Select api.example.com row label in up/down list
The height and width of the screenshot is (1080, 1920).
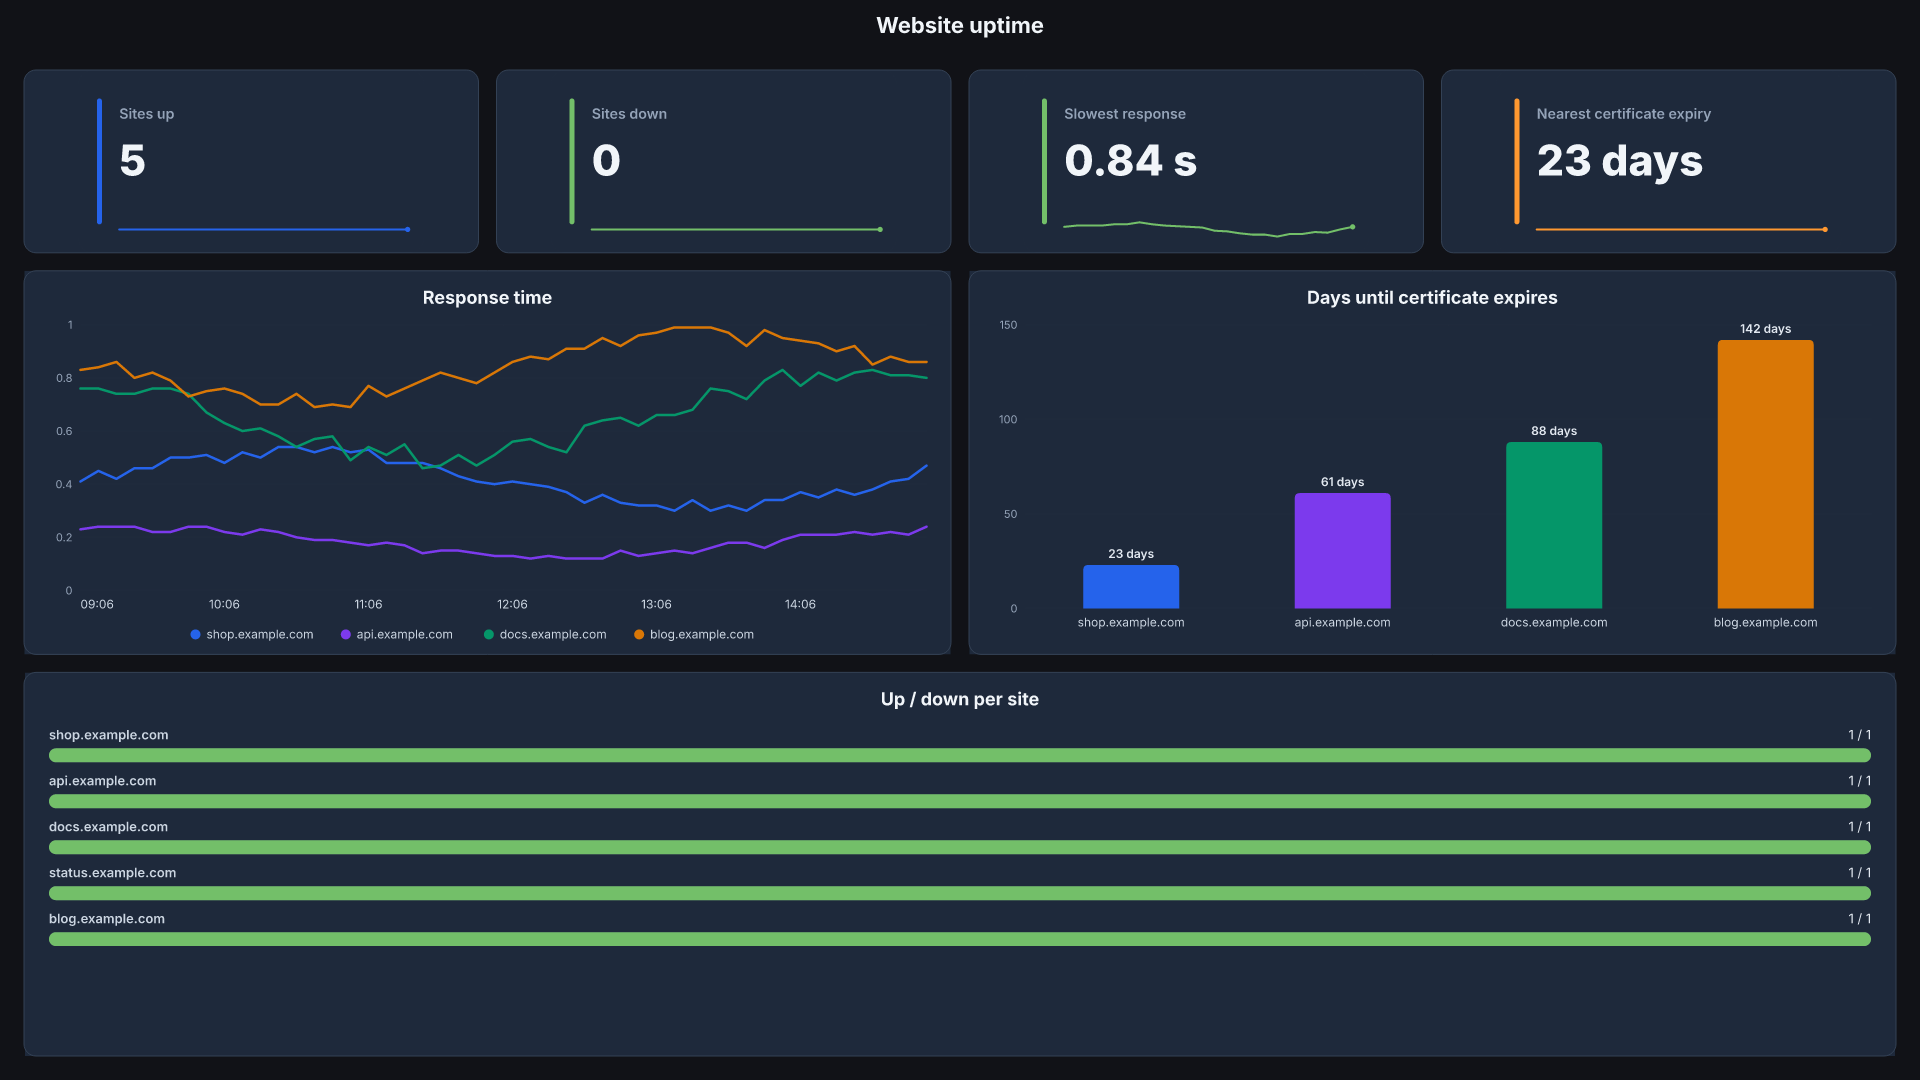click(102, 781)
